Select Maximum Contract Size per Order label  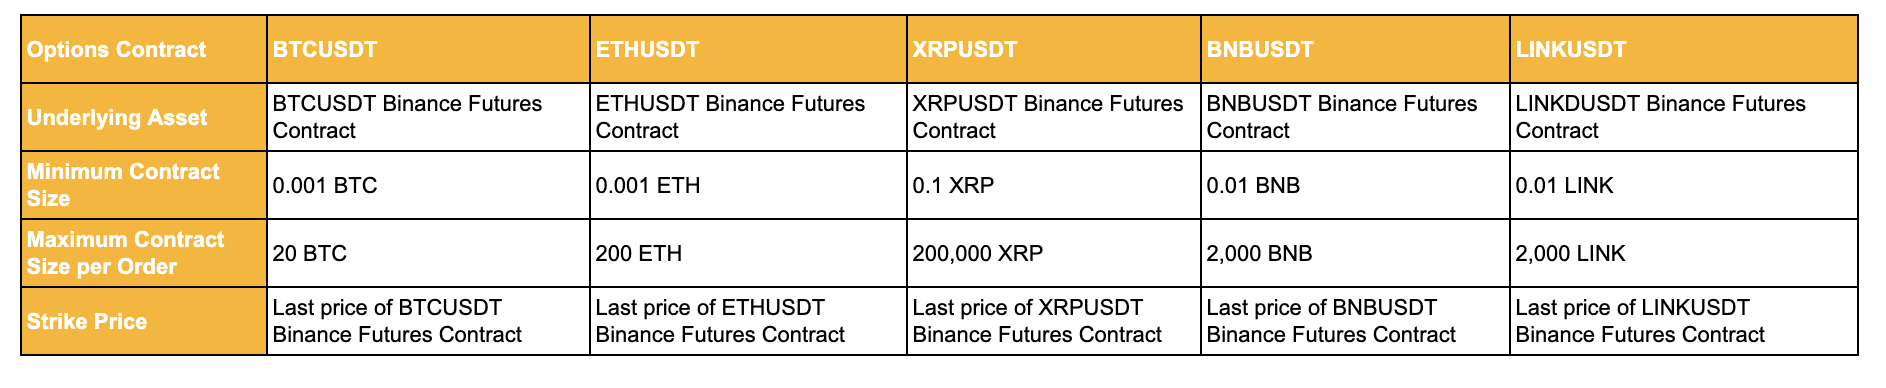pyautogui.click(x=144, y=253)
